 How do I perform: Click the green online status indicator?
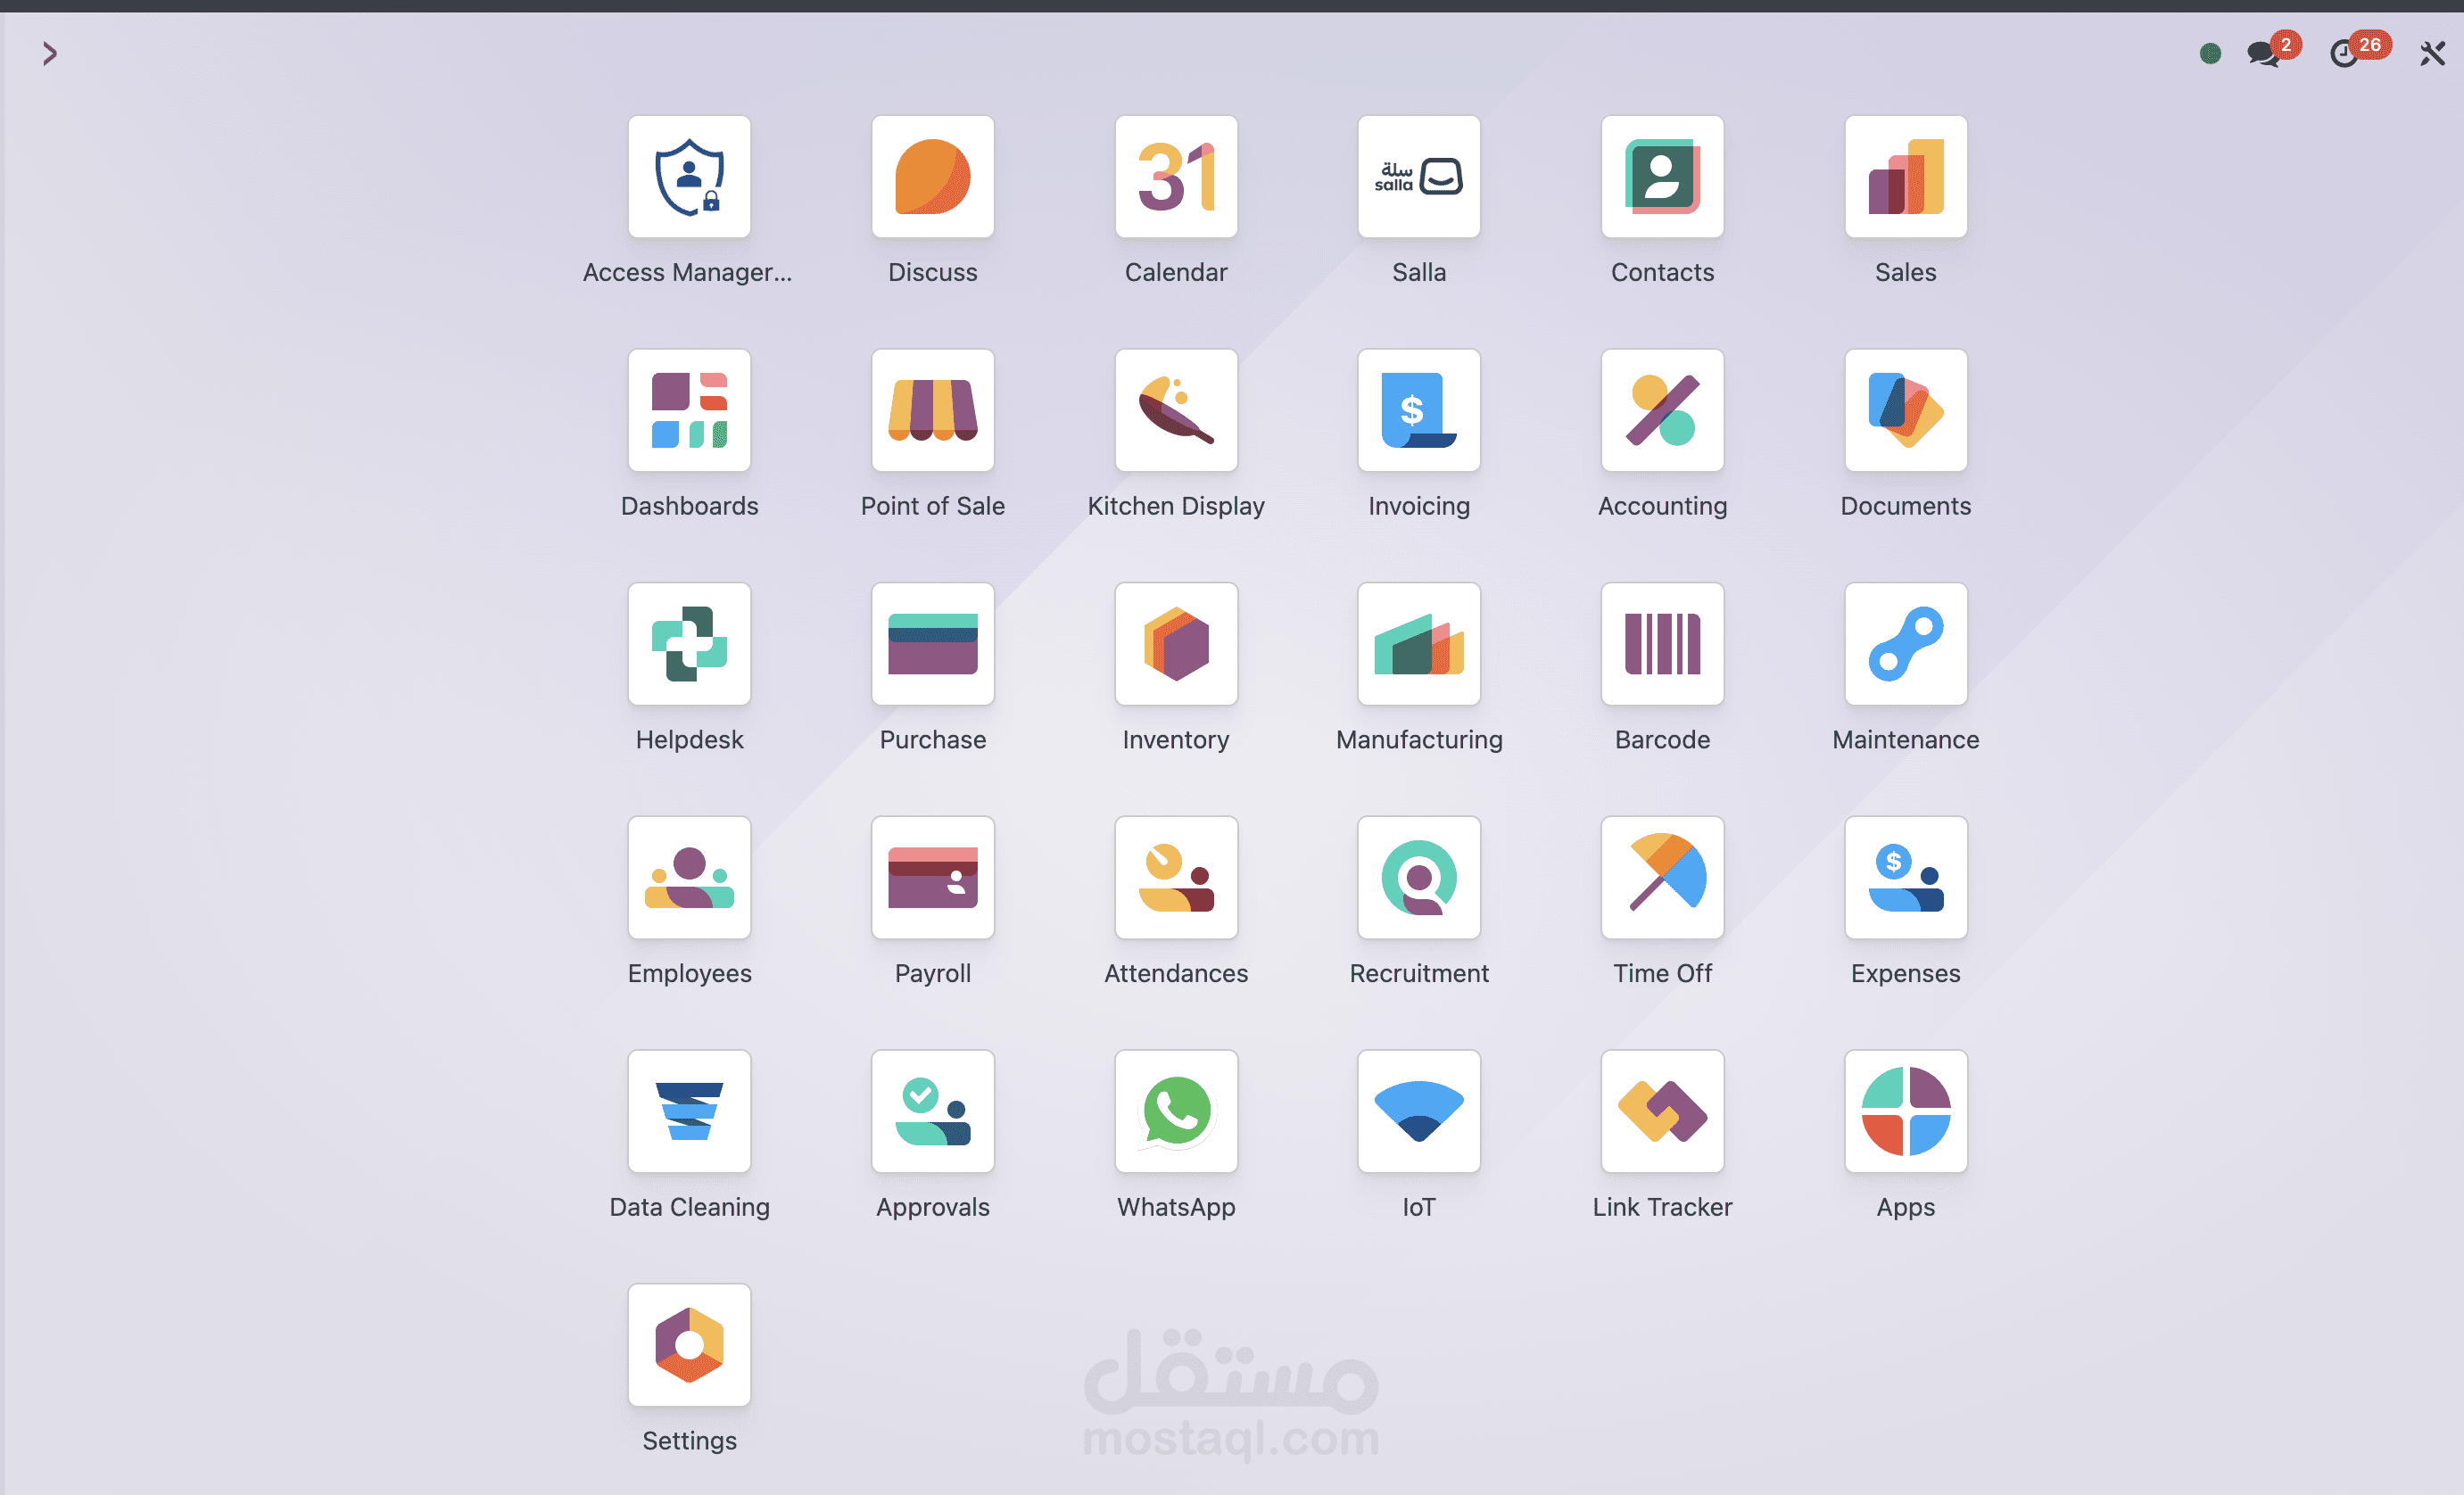pos(2210,53)
